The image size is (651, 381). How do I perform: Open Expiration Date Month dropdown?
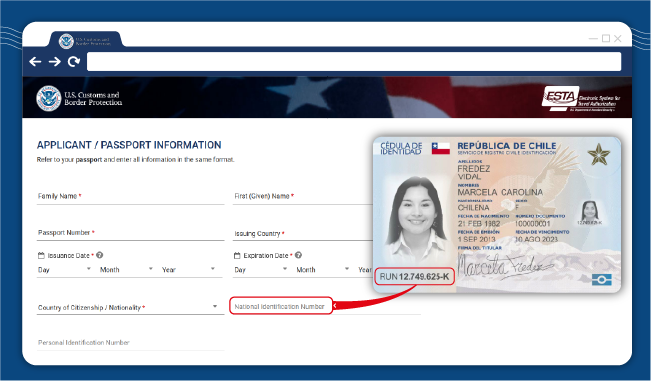(323, 269)
